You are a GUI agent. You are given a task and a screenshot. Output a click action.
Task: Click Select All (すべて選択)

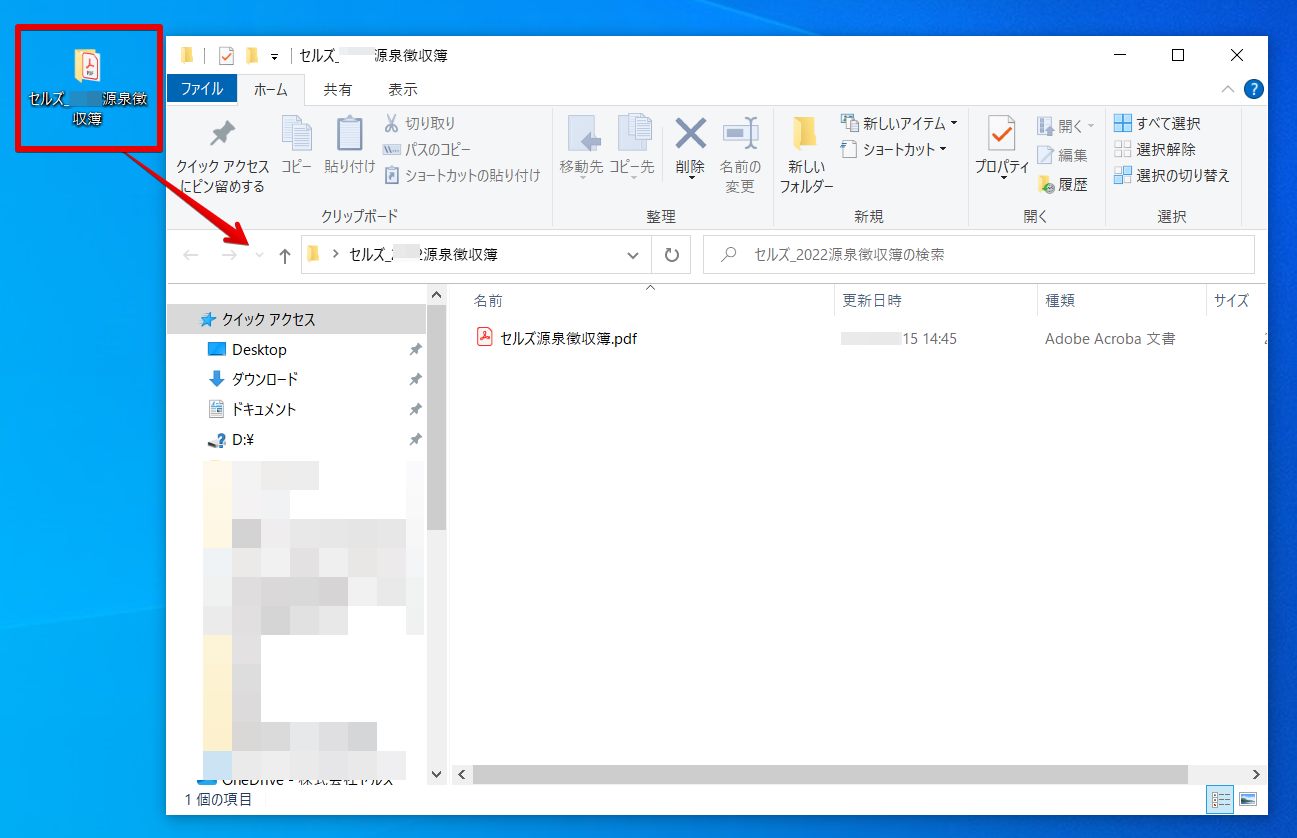pos(1157,124)
